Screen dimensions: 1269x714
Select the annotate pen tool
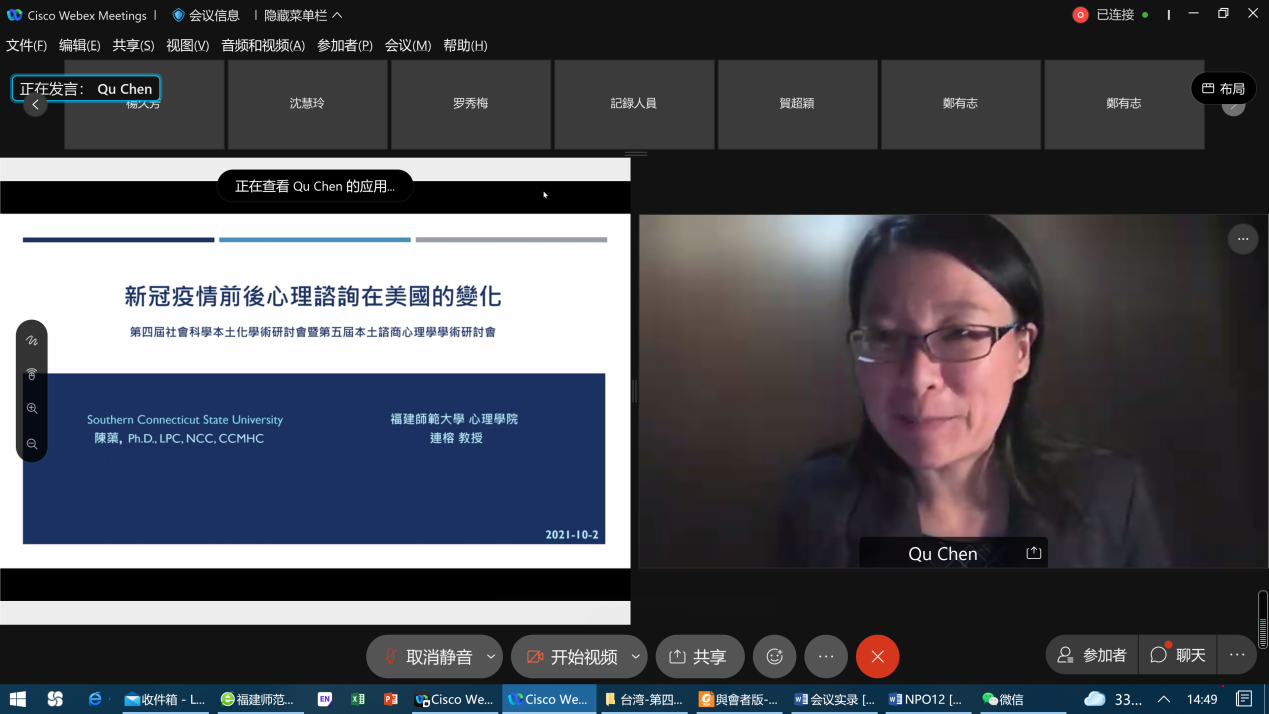[x=32, y=340]
